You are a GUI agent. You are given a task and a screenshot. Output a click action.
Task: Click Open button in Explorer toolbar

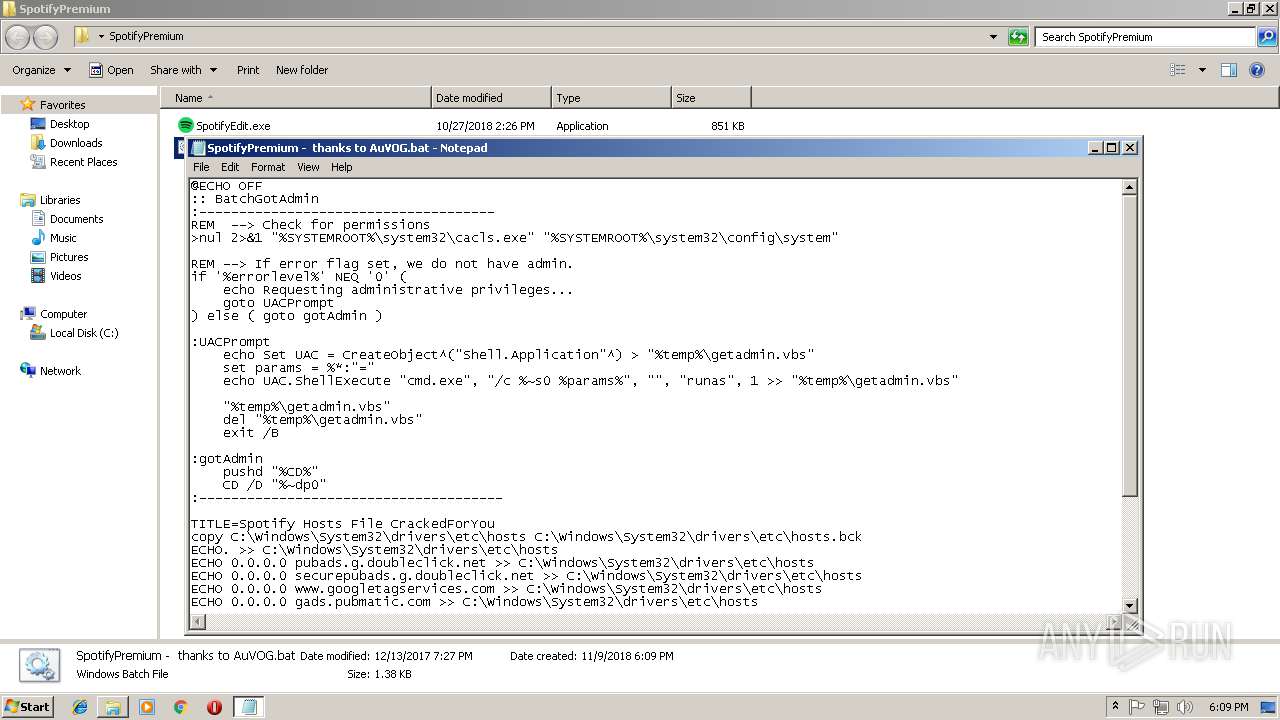pyautogui.click(x=111, y=70)
